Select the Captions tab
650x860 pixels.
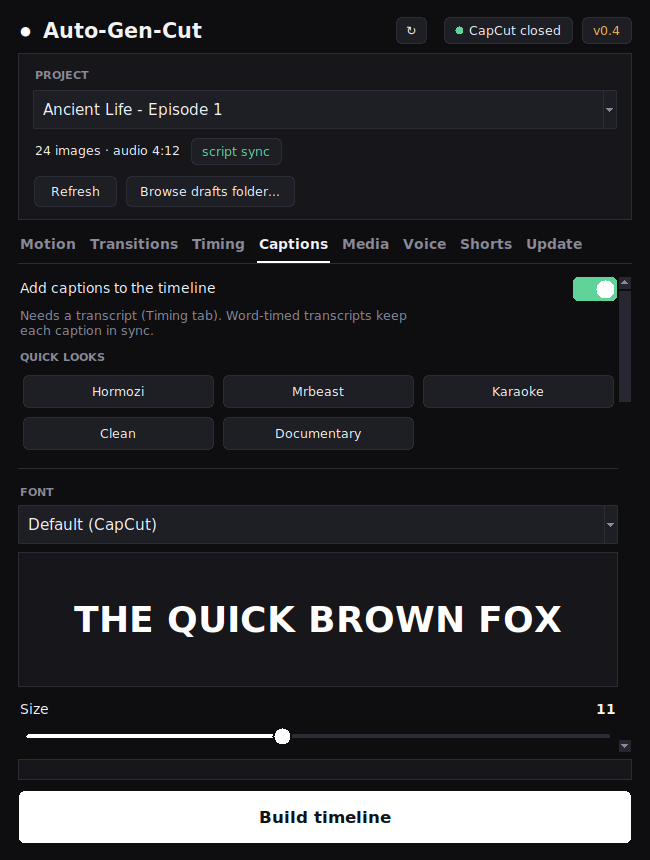point(293,244)
